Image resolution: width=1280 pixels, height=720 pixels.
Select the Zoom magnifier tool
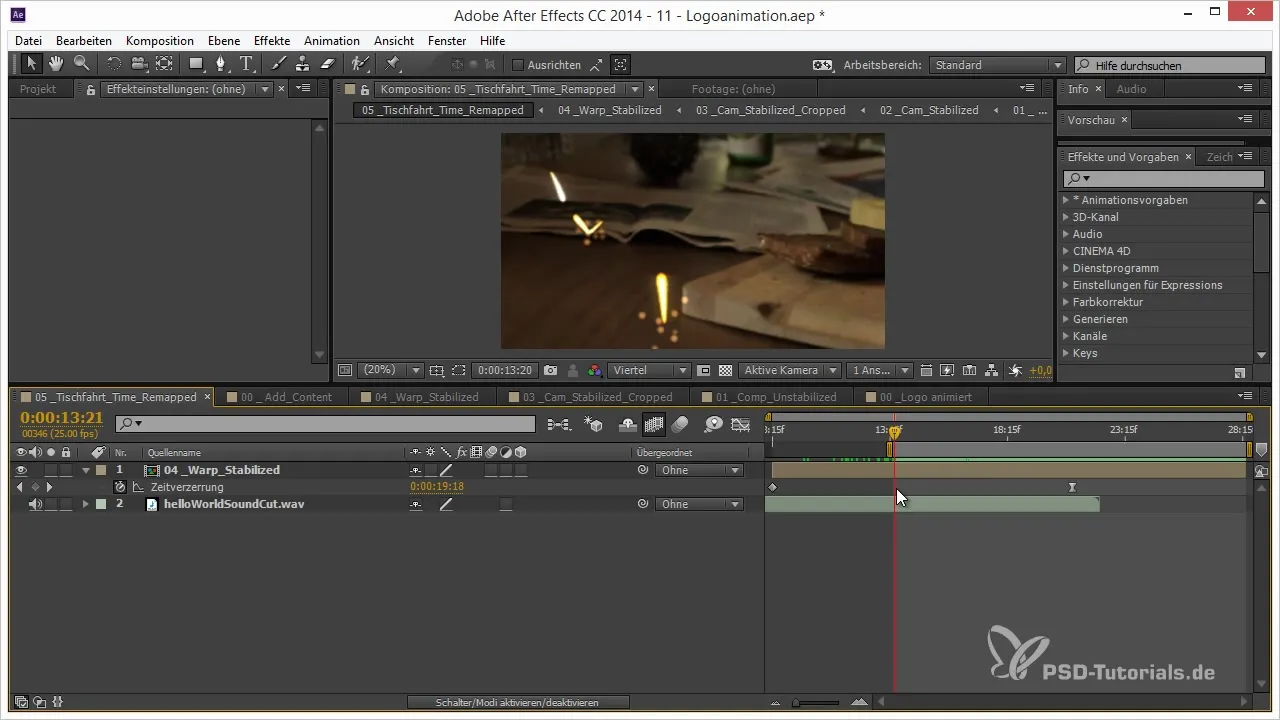pos(81,64)
